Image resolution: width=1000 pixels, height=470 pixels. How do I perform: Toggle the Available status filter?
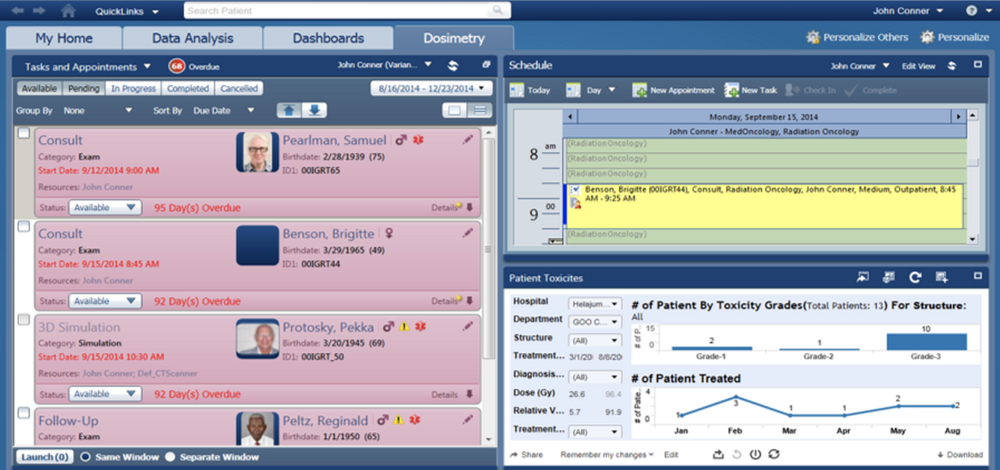click(x=40, y=89)
